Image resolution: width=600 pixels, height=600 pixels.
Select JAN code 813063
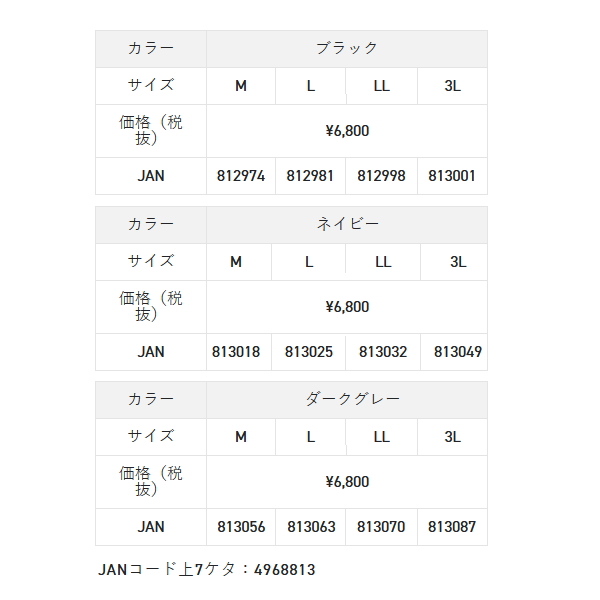(311, 527)
